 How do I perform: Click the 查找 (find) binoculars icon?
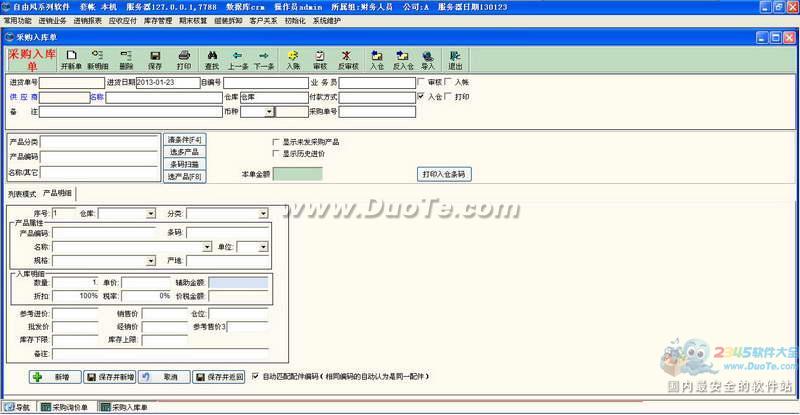[212, 60]
